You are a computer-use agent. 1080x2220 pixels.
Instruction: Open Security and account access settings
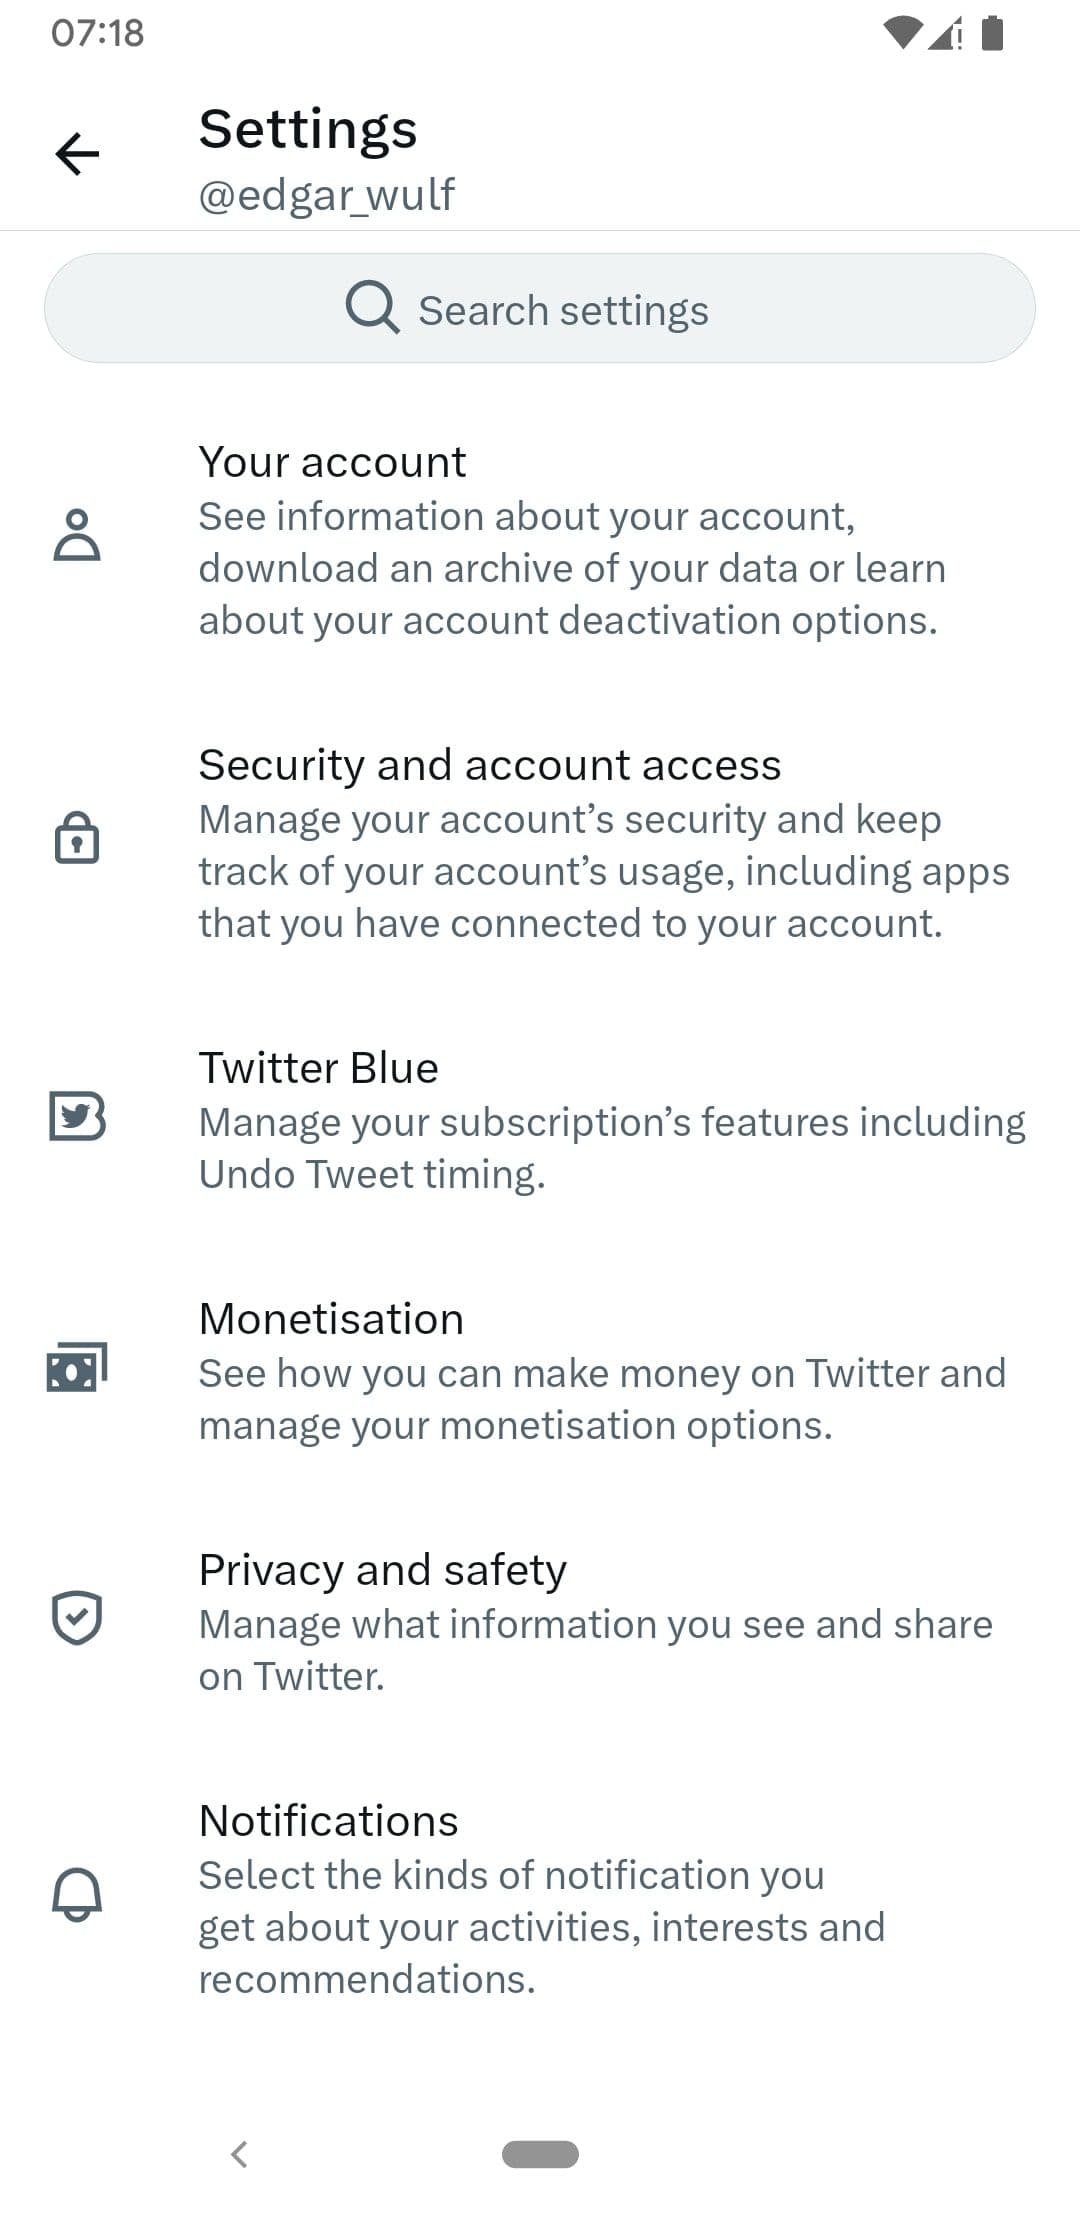pyautogui.click(x=540, y=843)
